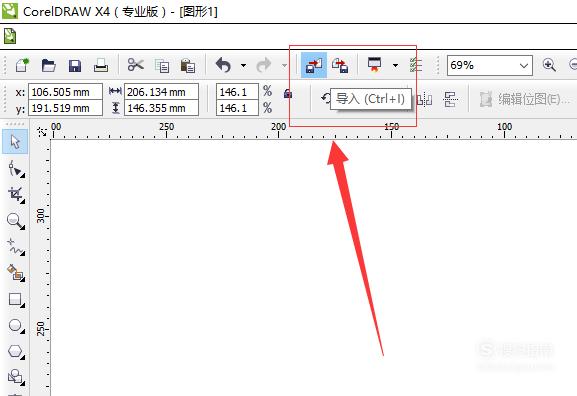This screenshot has height=396, width=577.
Task: Click the document icon in the menu bar
Action: 10,36
